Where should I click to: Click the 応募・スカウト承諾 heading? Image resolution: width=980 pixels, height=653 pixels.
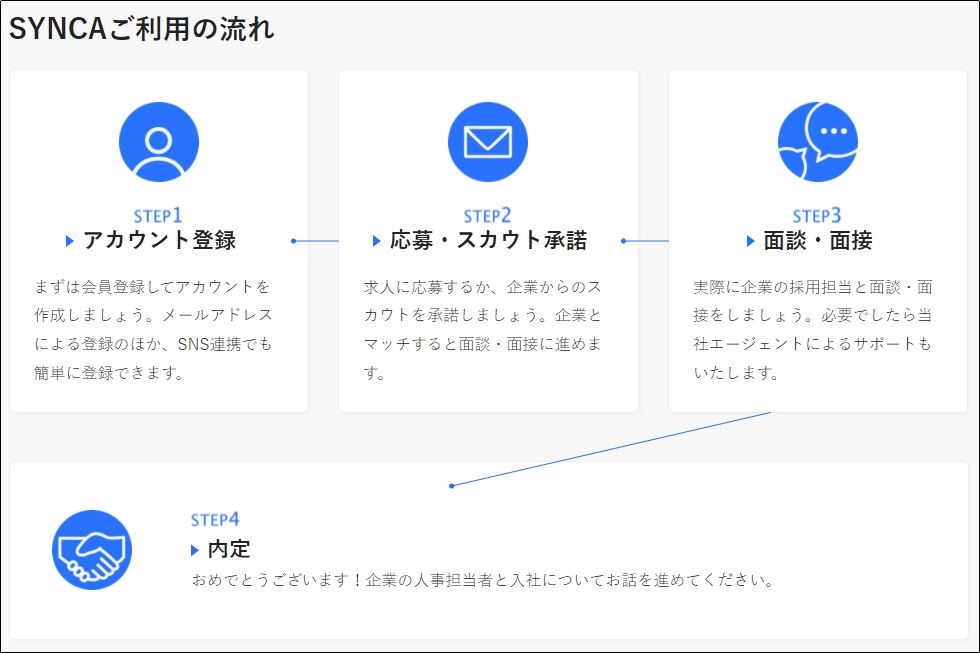point(489,240)
